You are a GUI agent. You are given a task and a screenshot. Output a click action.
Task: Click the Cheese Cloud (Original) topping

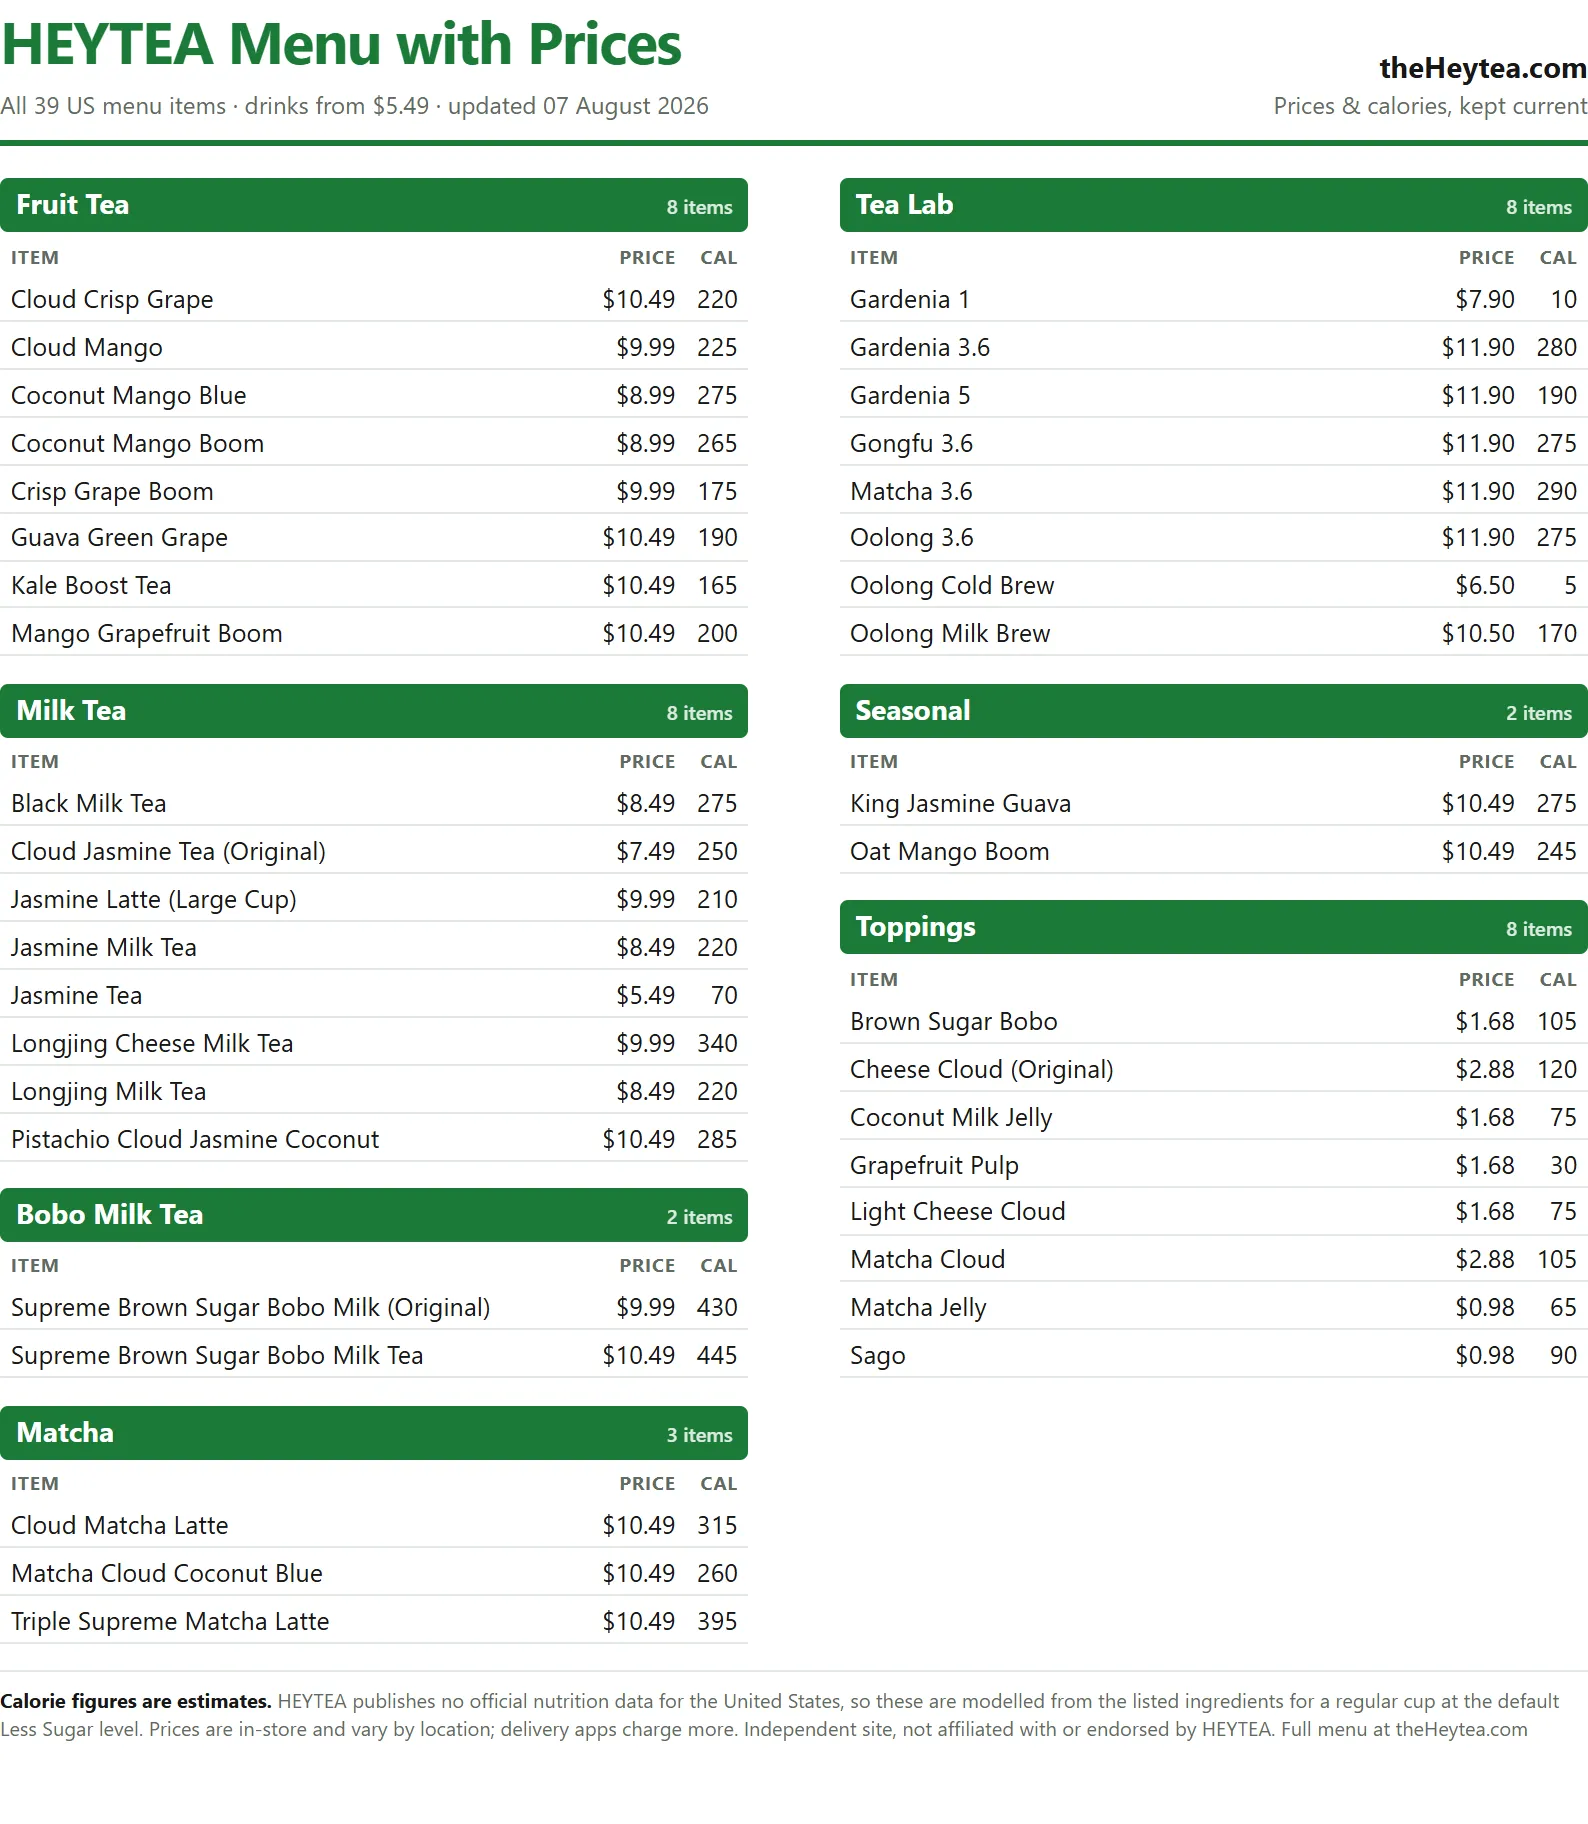click(1213, 1069)
